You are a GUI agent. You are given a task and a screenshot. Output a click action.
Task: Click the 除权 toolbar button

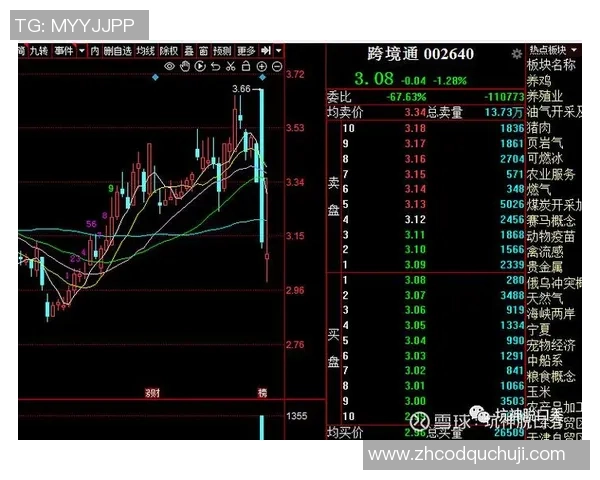tap(169, 51)
